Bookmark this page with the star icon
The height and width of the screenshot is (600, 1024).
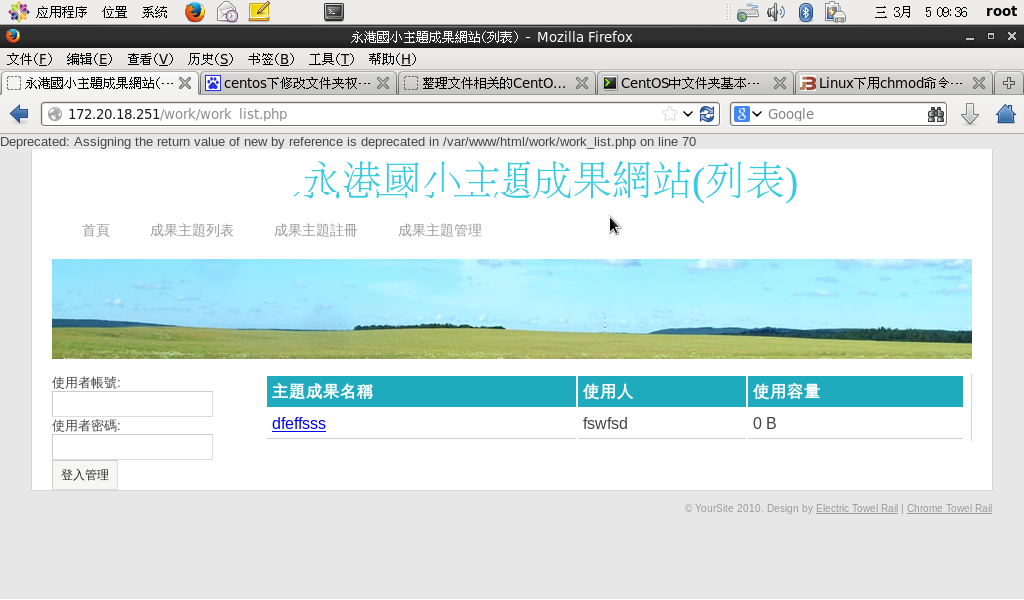[x=669, y=114]
